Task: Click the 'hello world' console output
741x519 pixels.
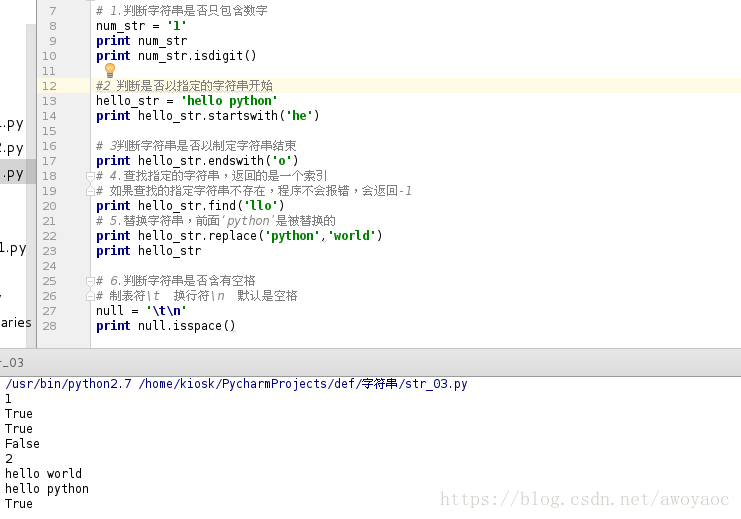Action: point(43,474)
